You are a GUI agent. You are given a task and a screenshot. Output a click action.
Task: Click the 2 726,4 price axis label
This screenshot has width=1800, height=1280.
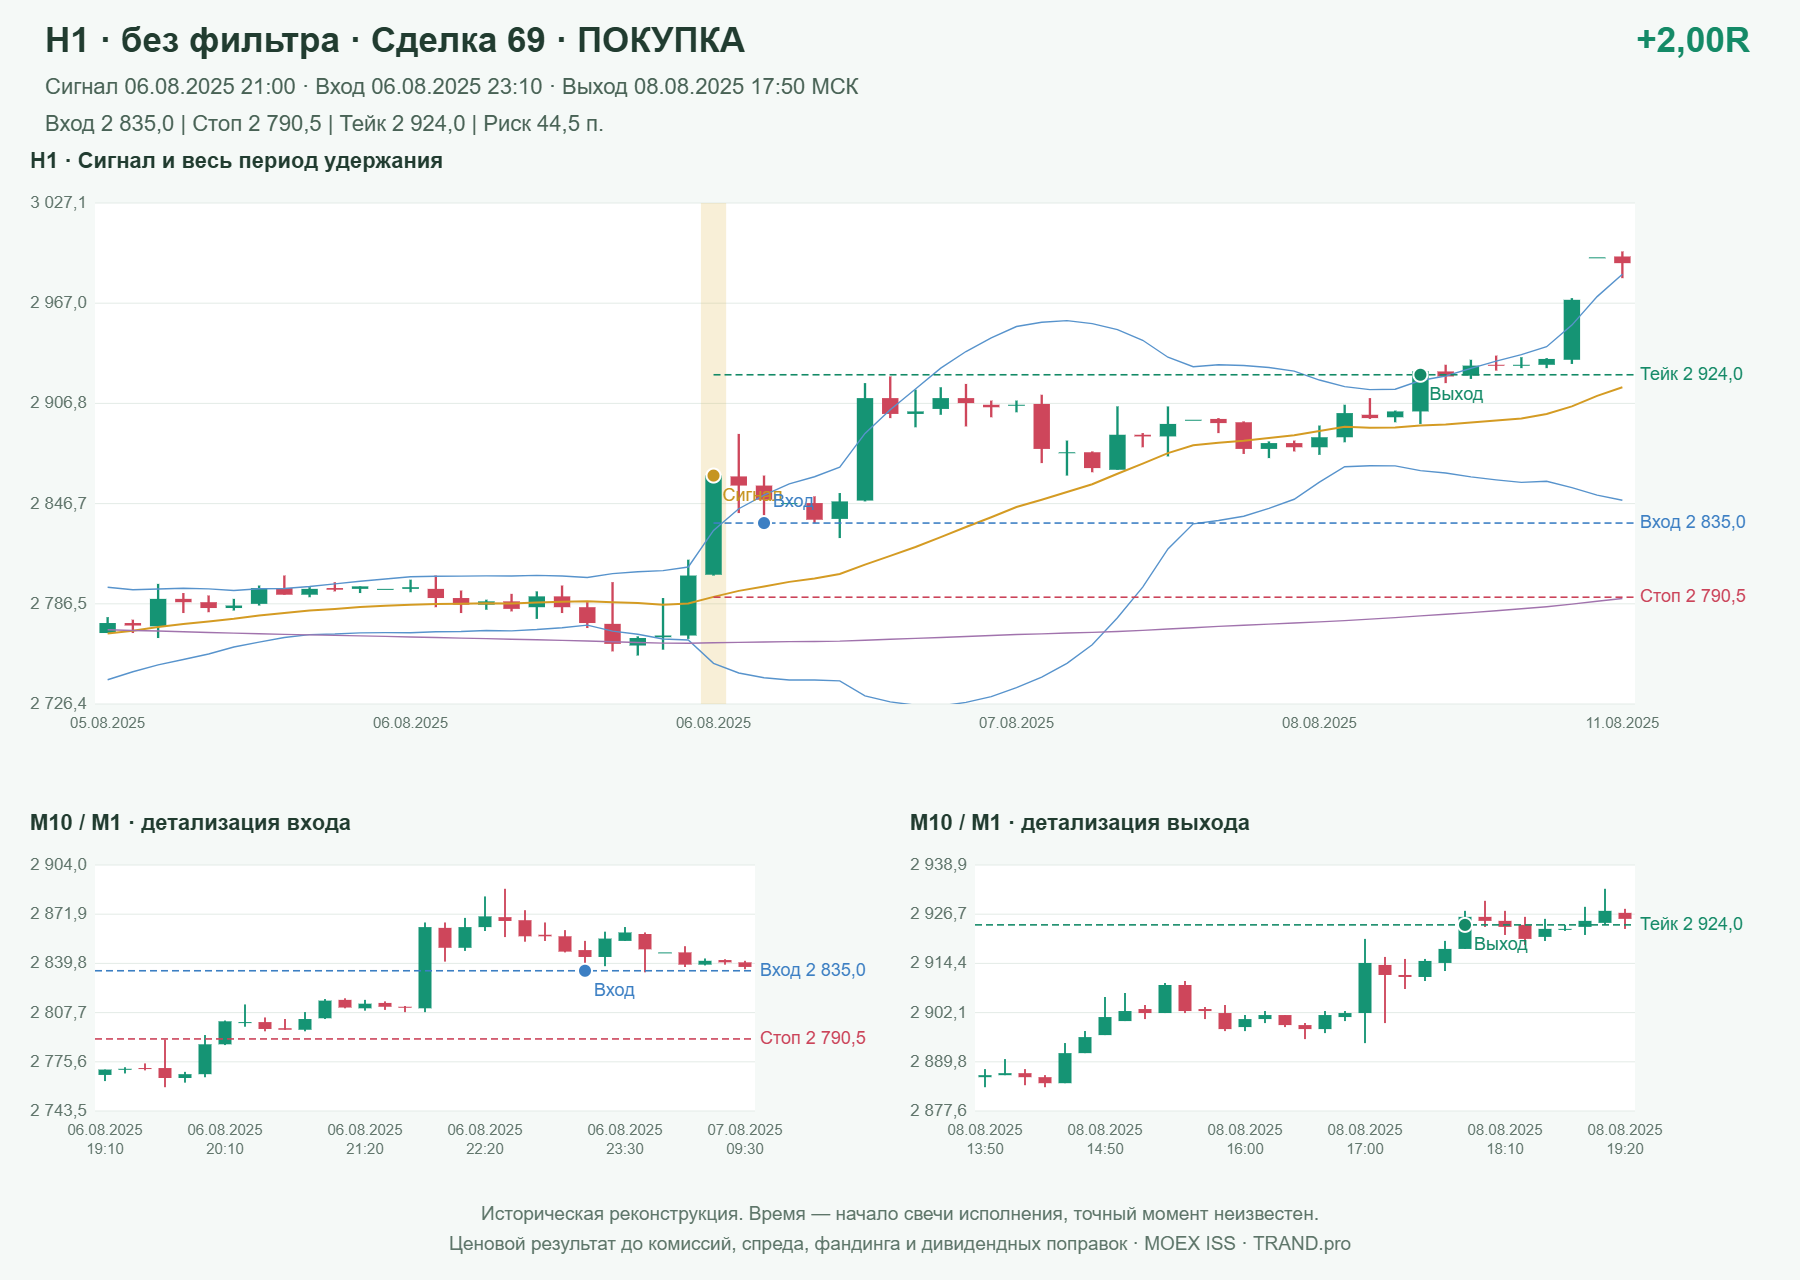click(x=58, y=704)
